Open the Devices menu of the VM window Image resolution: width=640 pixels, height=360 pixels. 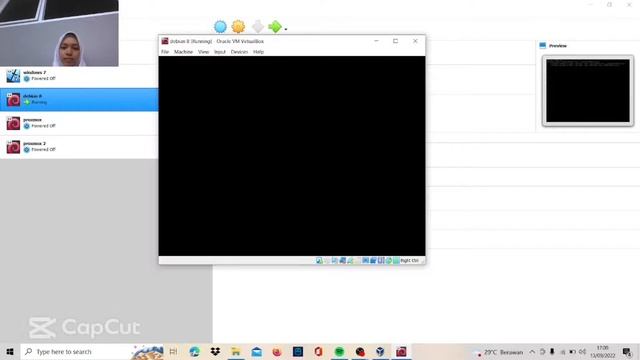[239, 52]
